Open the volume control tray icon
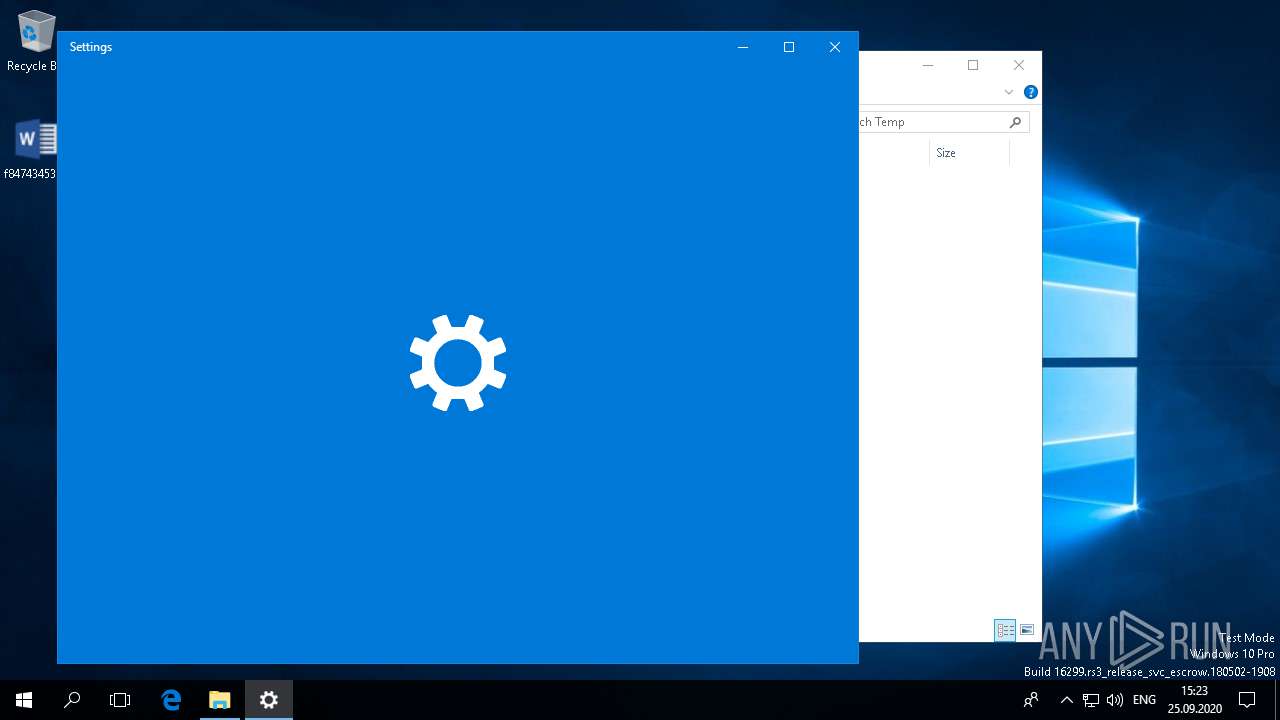 [x=1115, y=700]
